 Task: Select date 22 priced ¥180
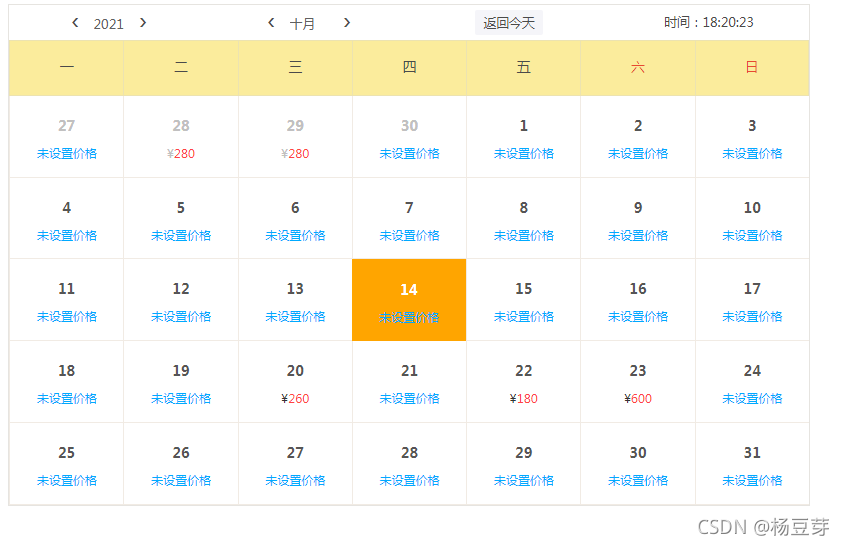(x=523, y=381)
